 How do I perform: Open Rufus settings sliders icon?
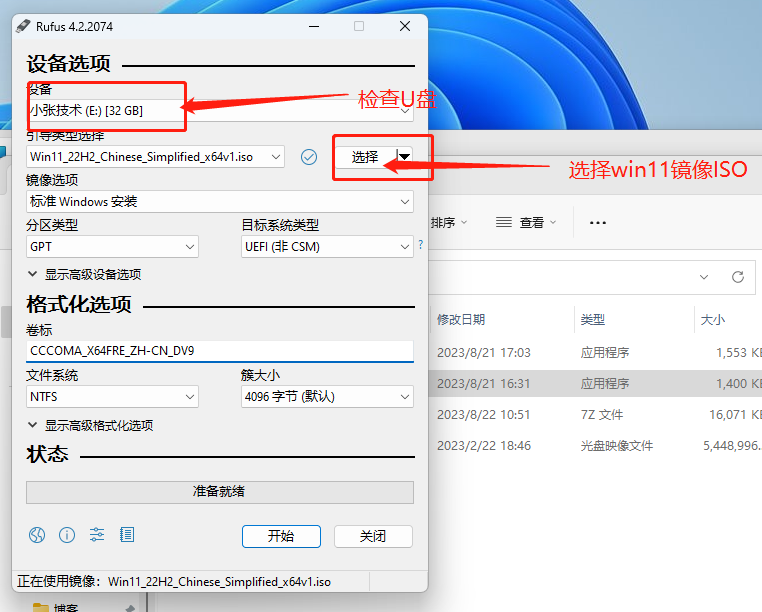(97, 535)
